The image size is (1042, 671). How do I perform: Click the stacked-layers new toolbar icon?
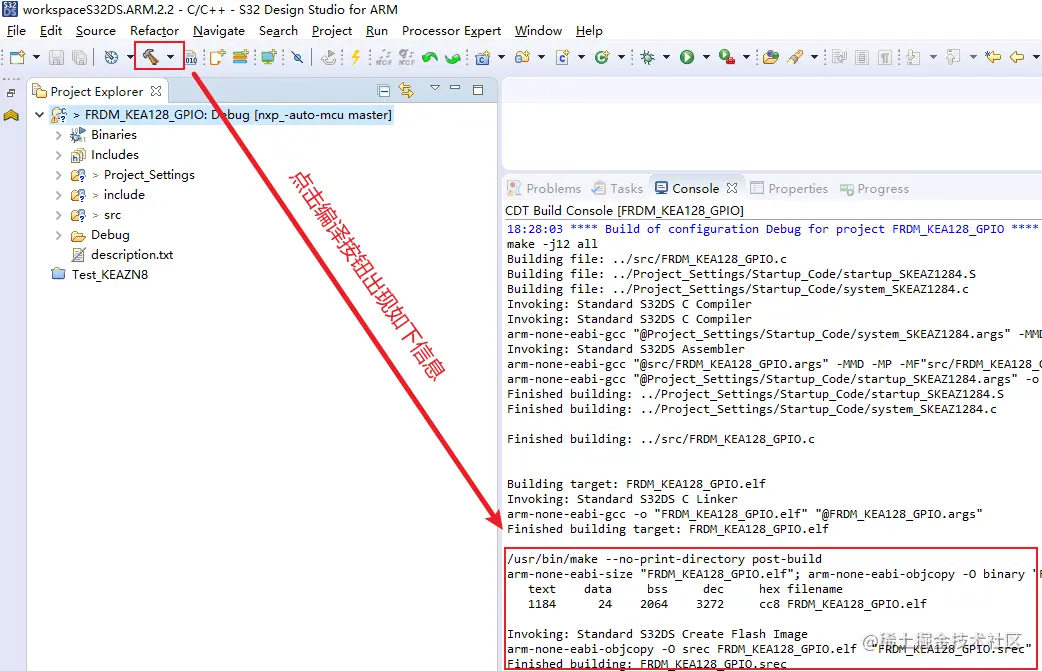coord(241,57)
